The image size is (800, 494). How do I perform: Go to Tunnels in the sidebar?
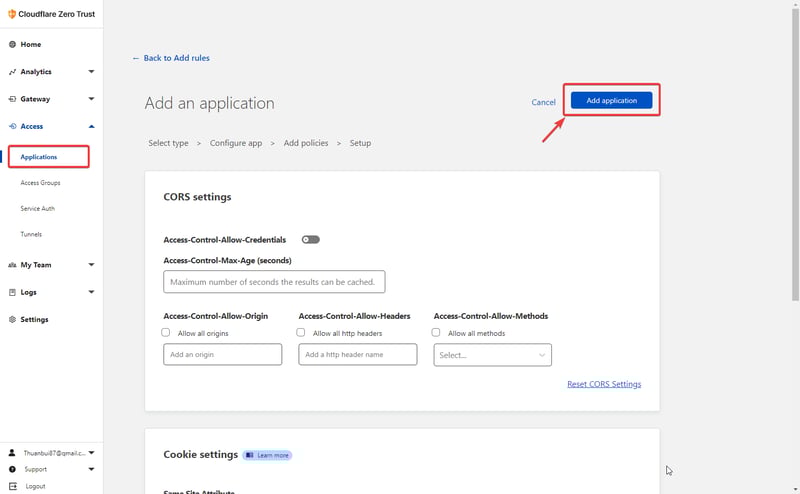31,234
